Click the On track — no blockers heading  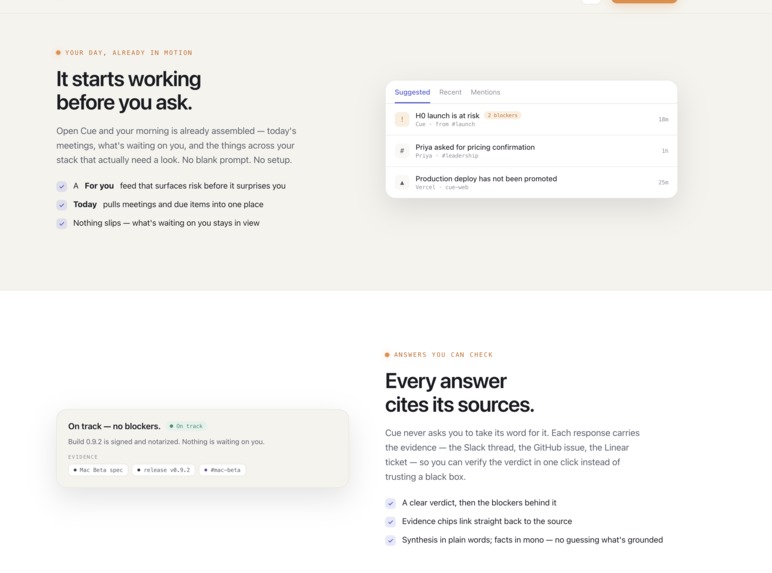tap(114, 426)
